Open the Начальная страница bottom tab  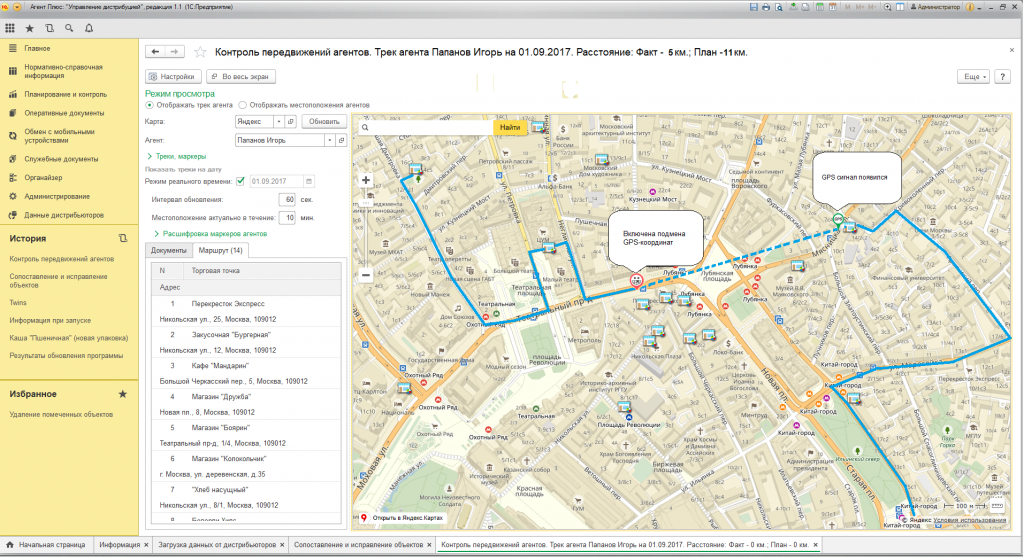pyautogui.click(x=46, y=544)
